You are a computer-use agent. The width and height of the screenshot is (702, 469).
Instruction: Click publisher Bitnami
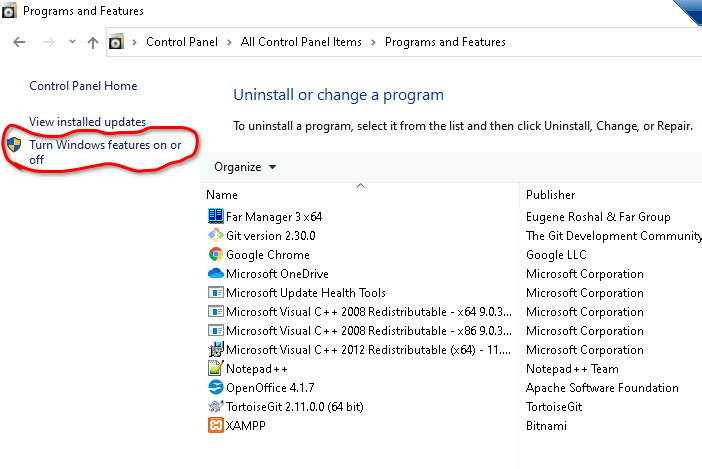tap(546, 426)
